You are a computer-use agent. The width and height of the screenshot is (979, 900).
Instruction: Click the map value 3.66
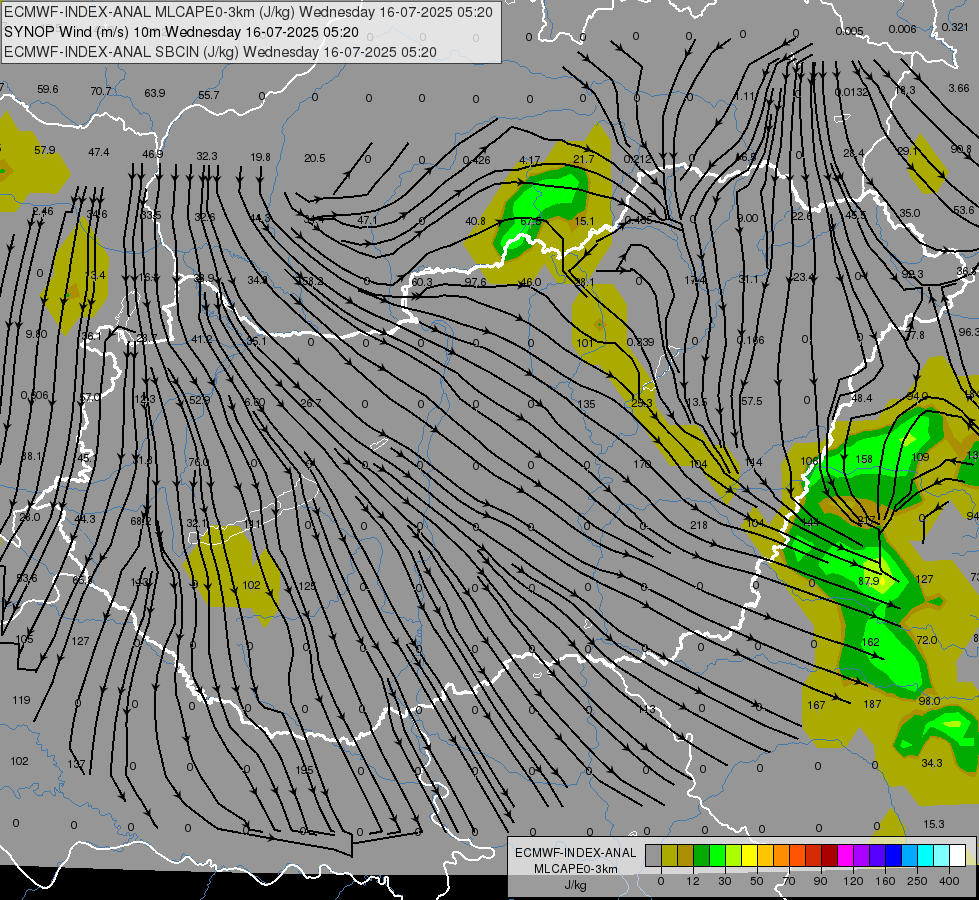pyautogui.click(x=959, y=89)
